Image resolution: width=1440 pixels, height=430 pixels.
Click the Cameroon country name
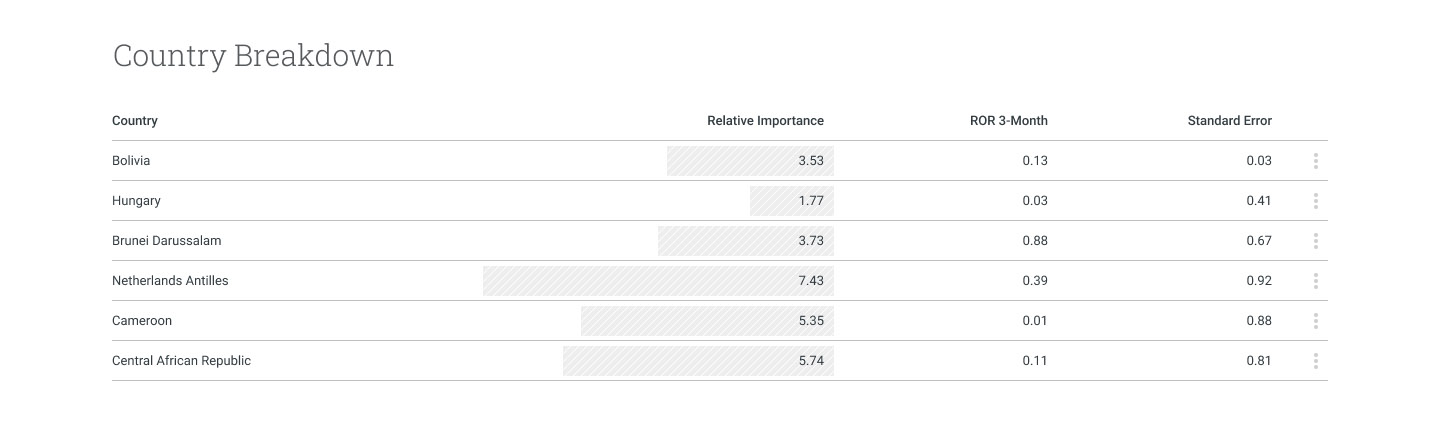point(142,321)
